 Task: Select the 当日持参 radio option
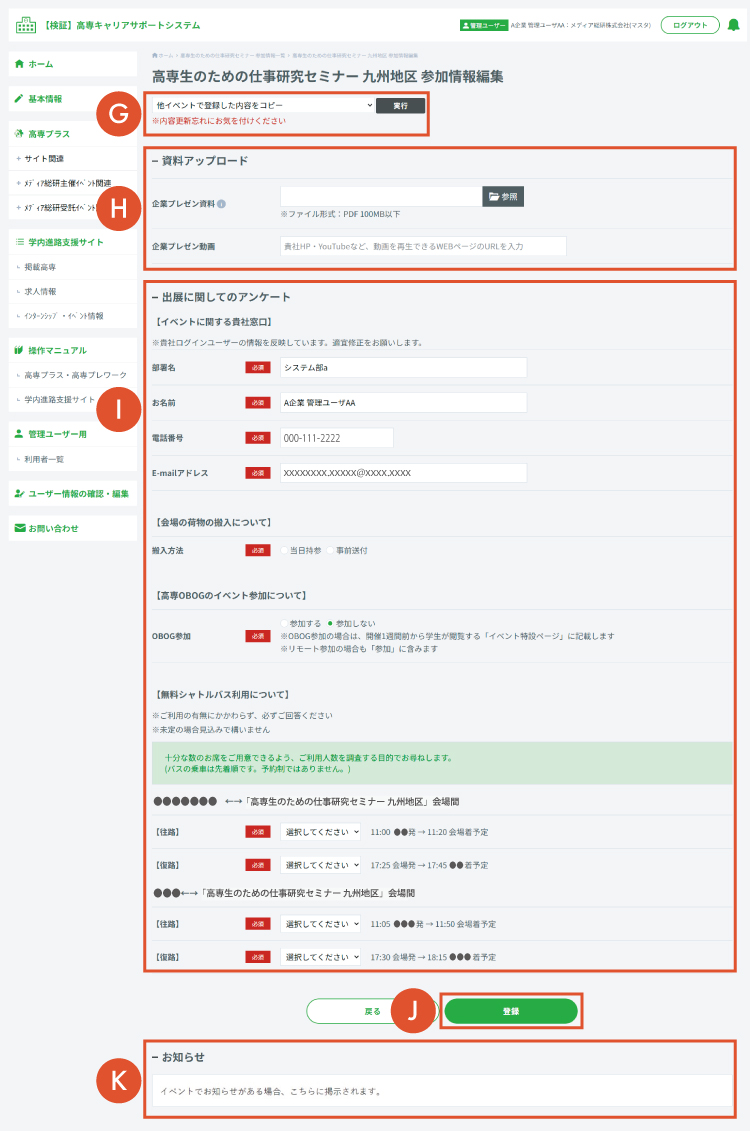coord(284,550)
